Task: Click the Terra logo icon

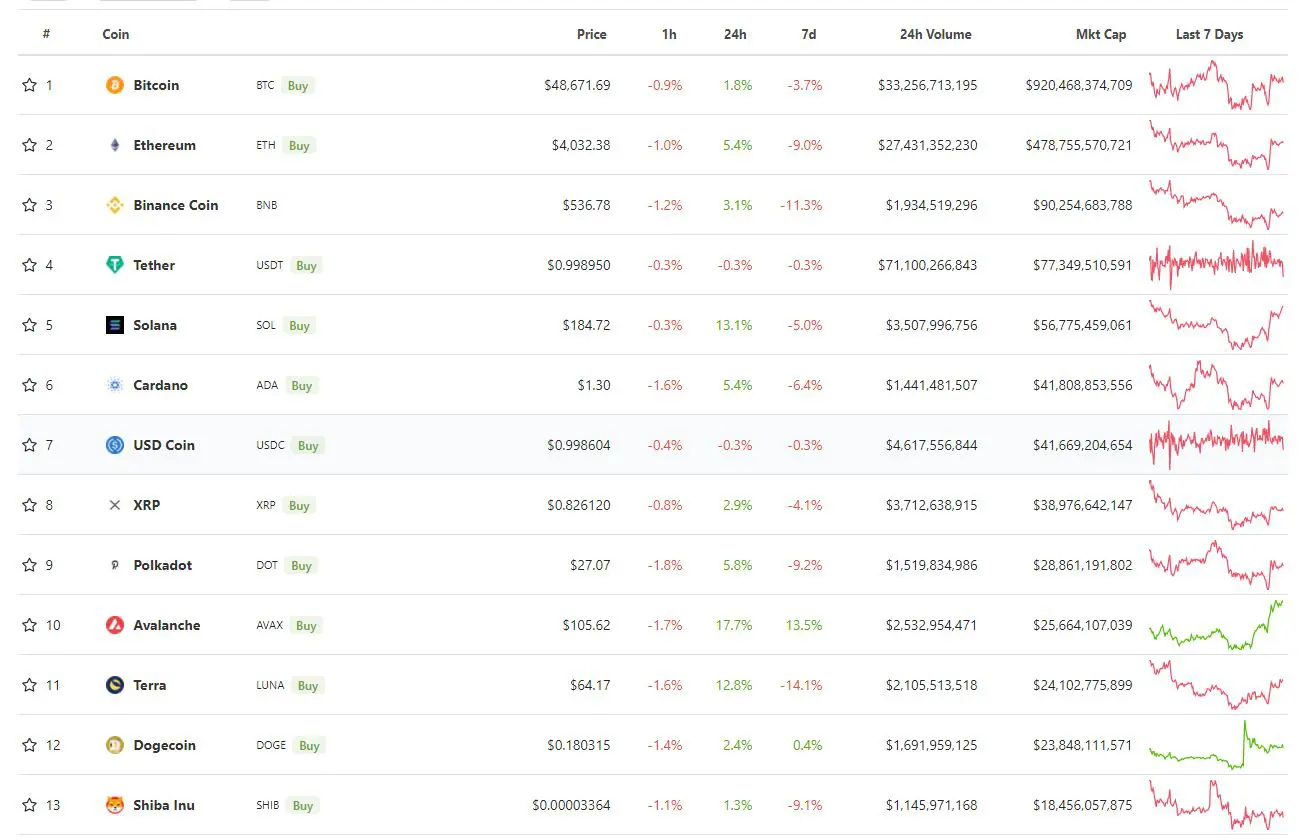Action: click(115, 685)
